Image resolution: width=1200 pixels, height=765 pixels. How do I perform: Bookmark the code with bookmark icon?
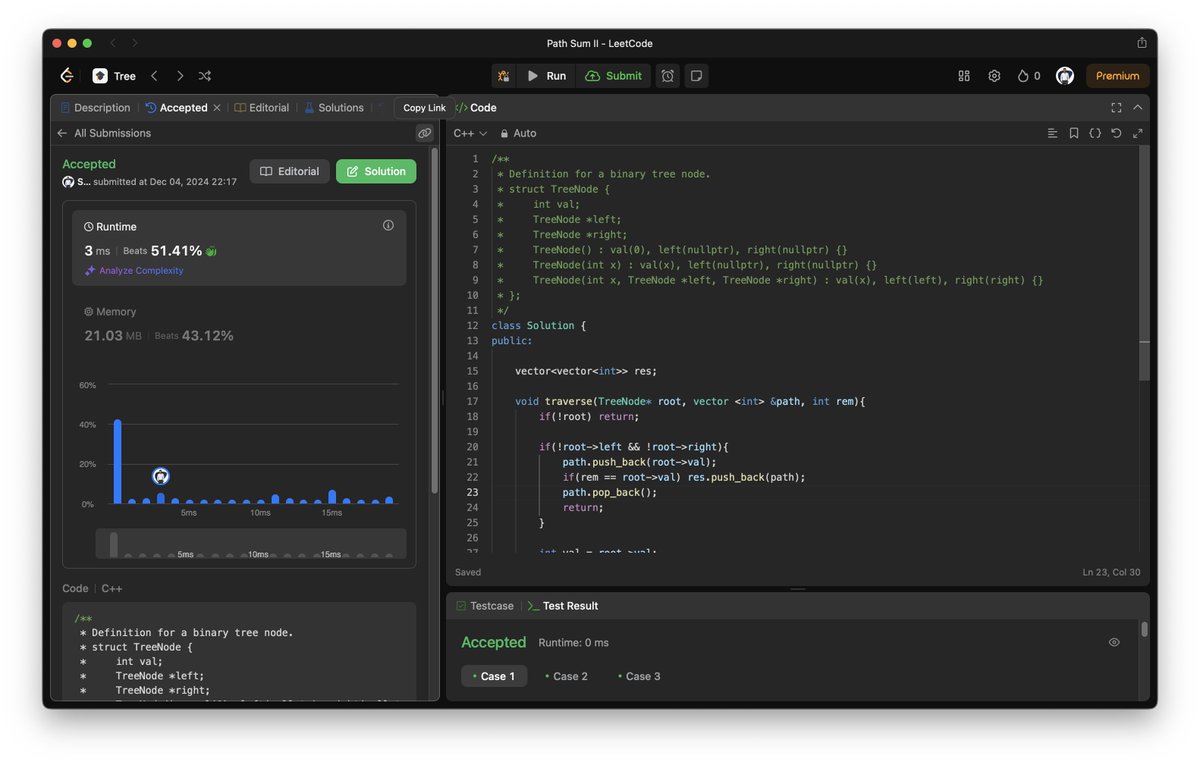(x=1074, y=133)
